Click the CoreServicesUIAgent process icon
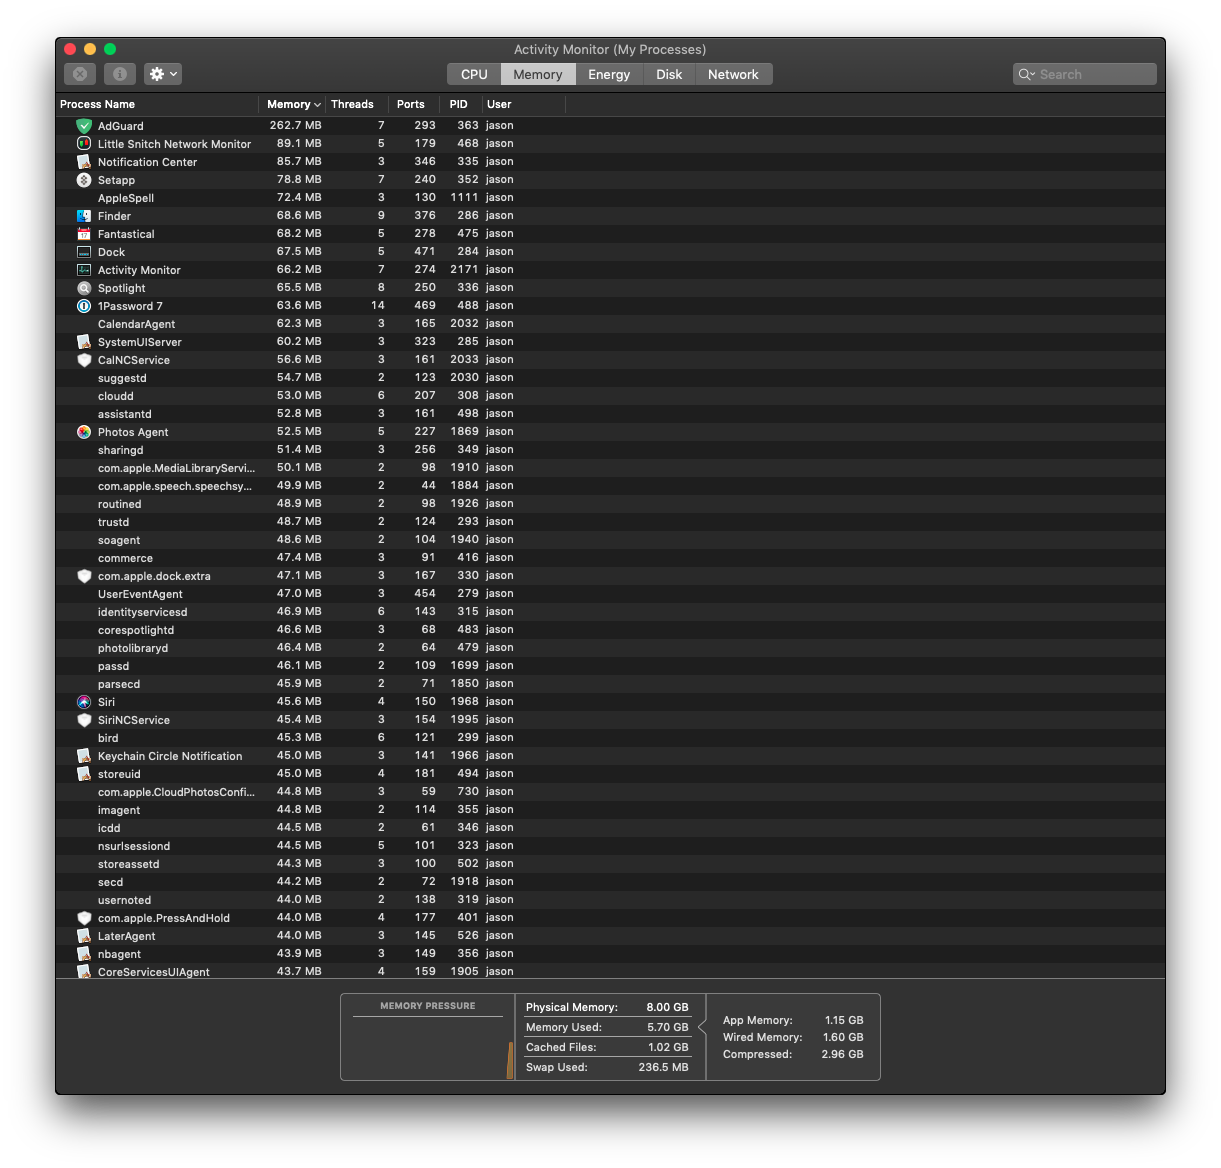This screenshot has height=1168, width=1221. click(x=84, y=971)
